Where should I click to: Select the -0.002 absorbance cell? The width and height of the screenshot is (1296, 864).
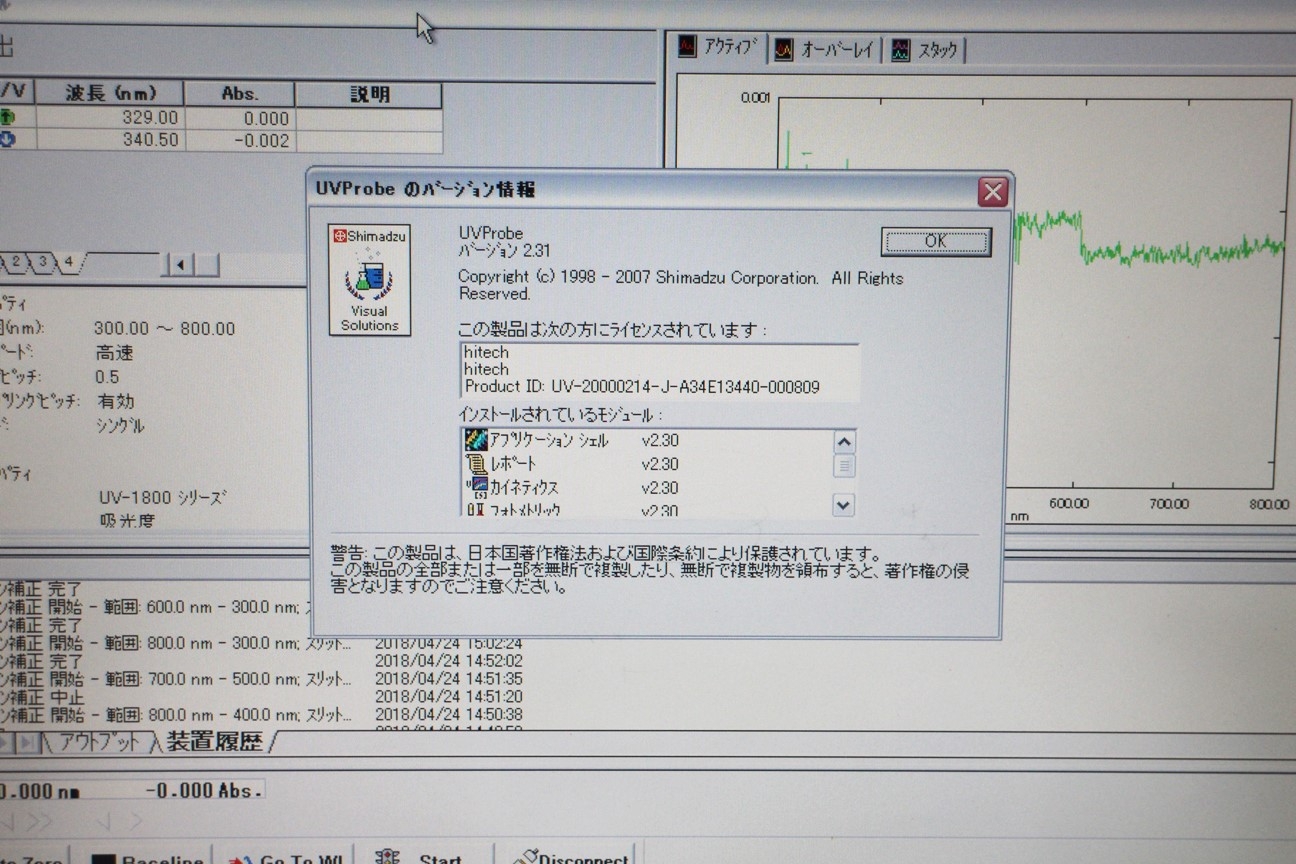[x=240, y=141]
